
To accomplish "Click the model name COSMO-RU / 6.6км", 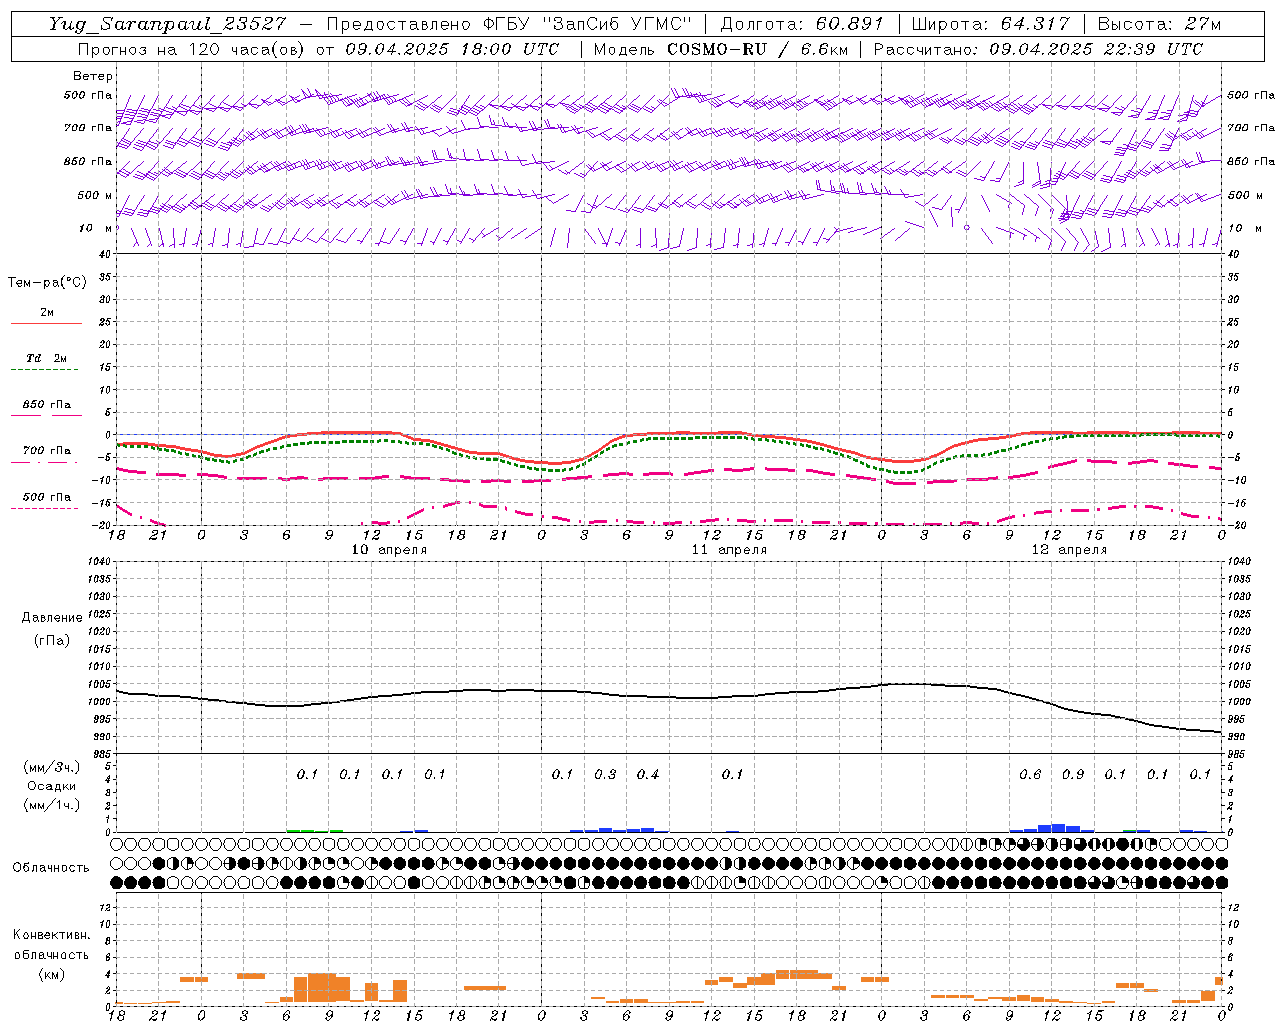I will [756, 49].
